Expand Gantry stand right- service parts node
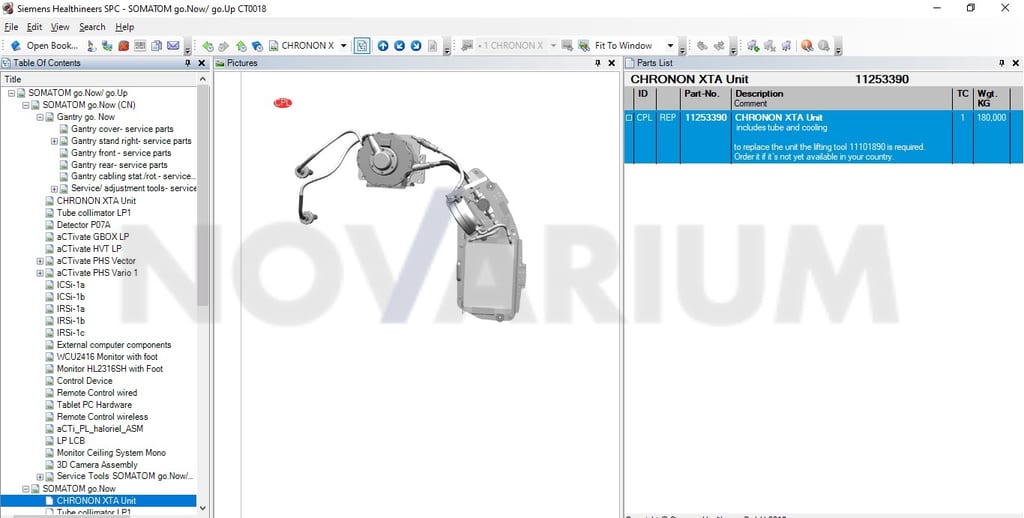This screenshot has height=518, width=1024. (54, 141)
